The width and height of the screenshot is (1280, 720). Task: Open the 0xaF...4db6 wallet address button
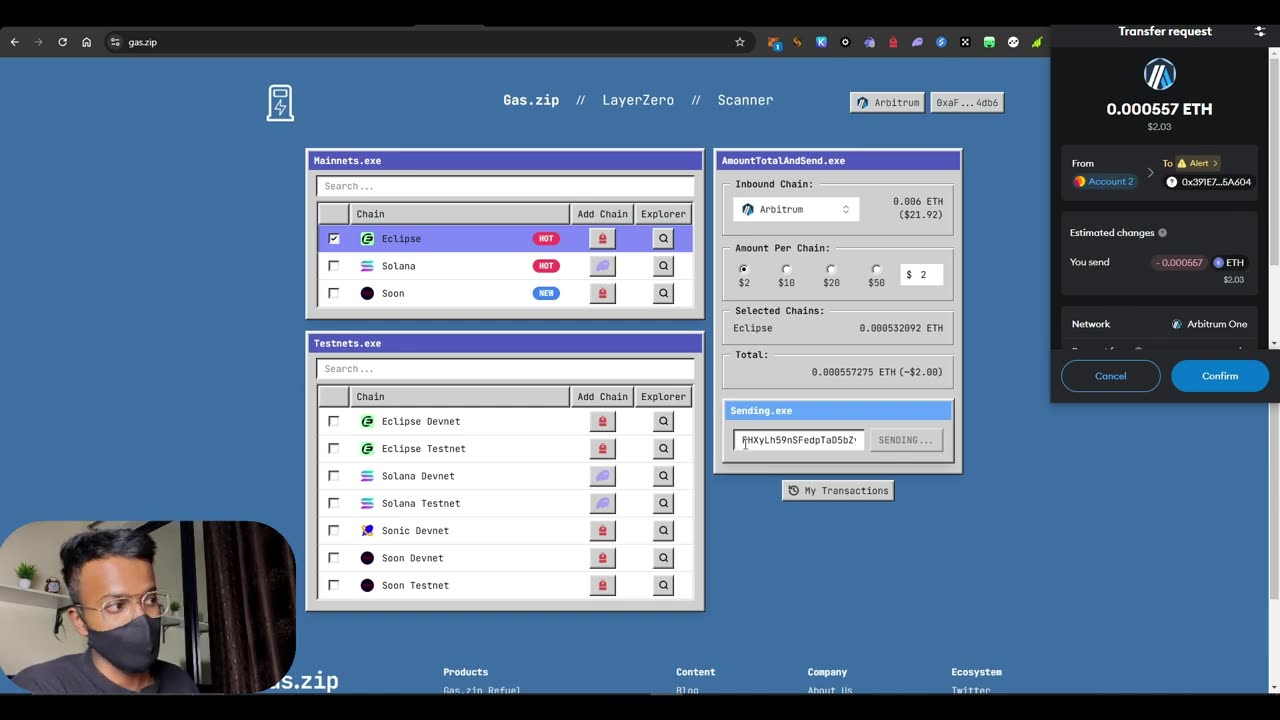coord(967,103)
